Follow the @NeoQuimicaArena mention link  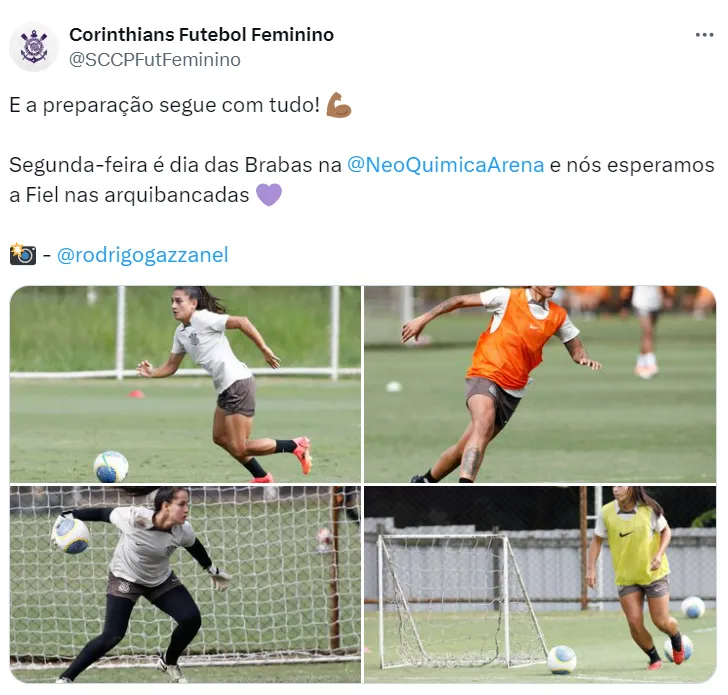pos(445,165)
